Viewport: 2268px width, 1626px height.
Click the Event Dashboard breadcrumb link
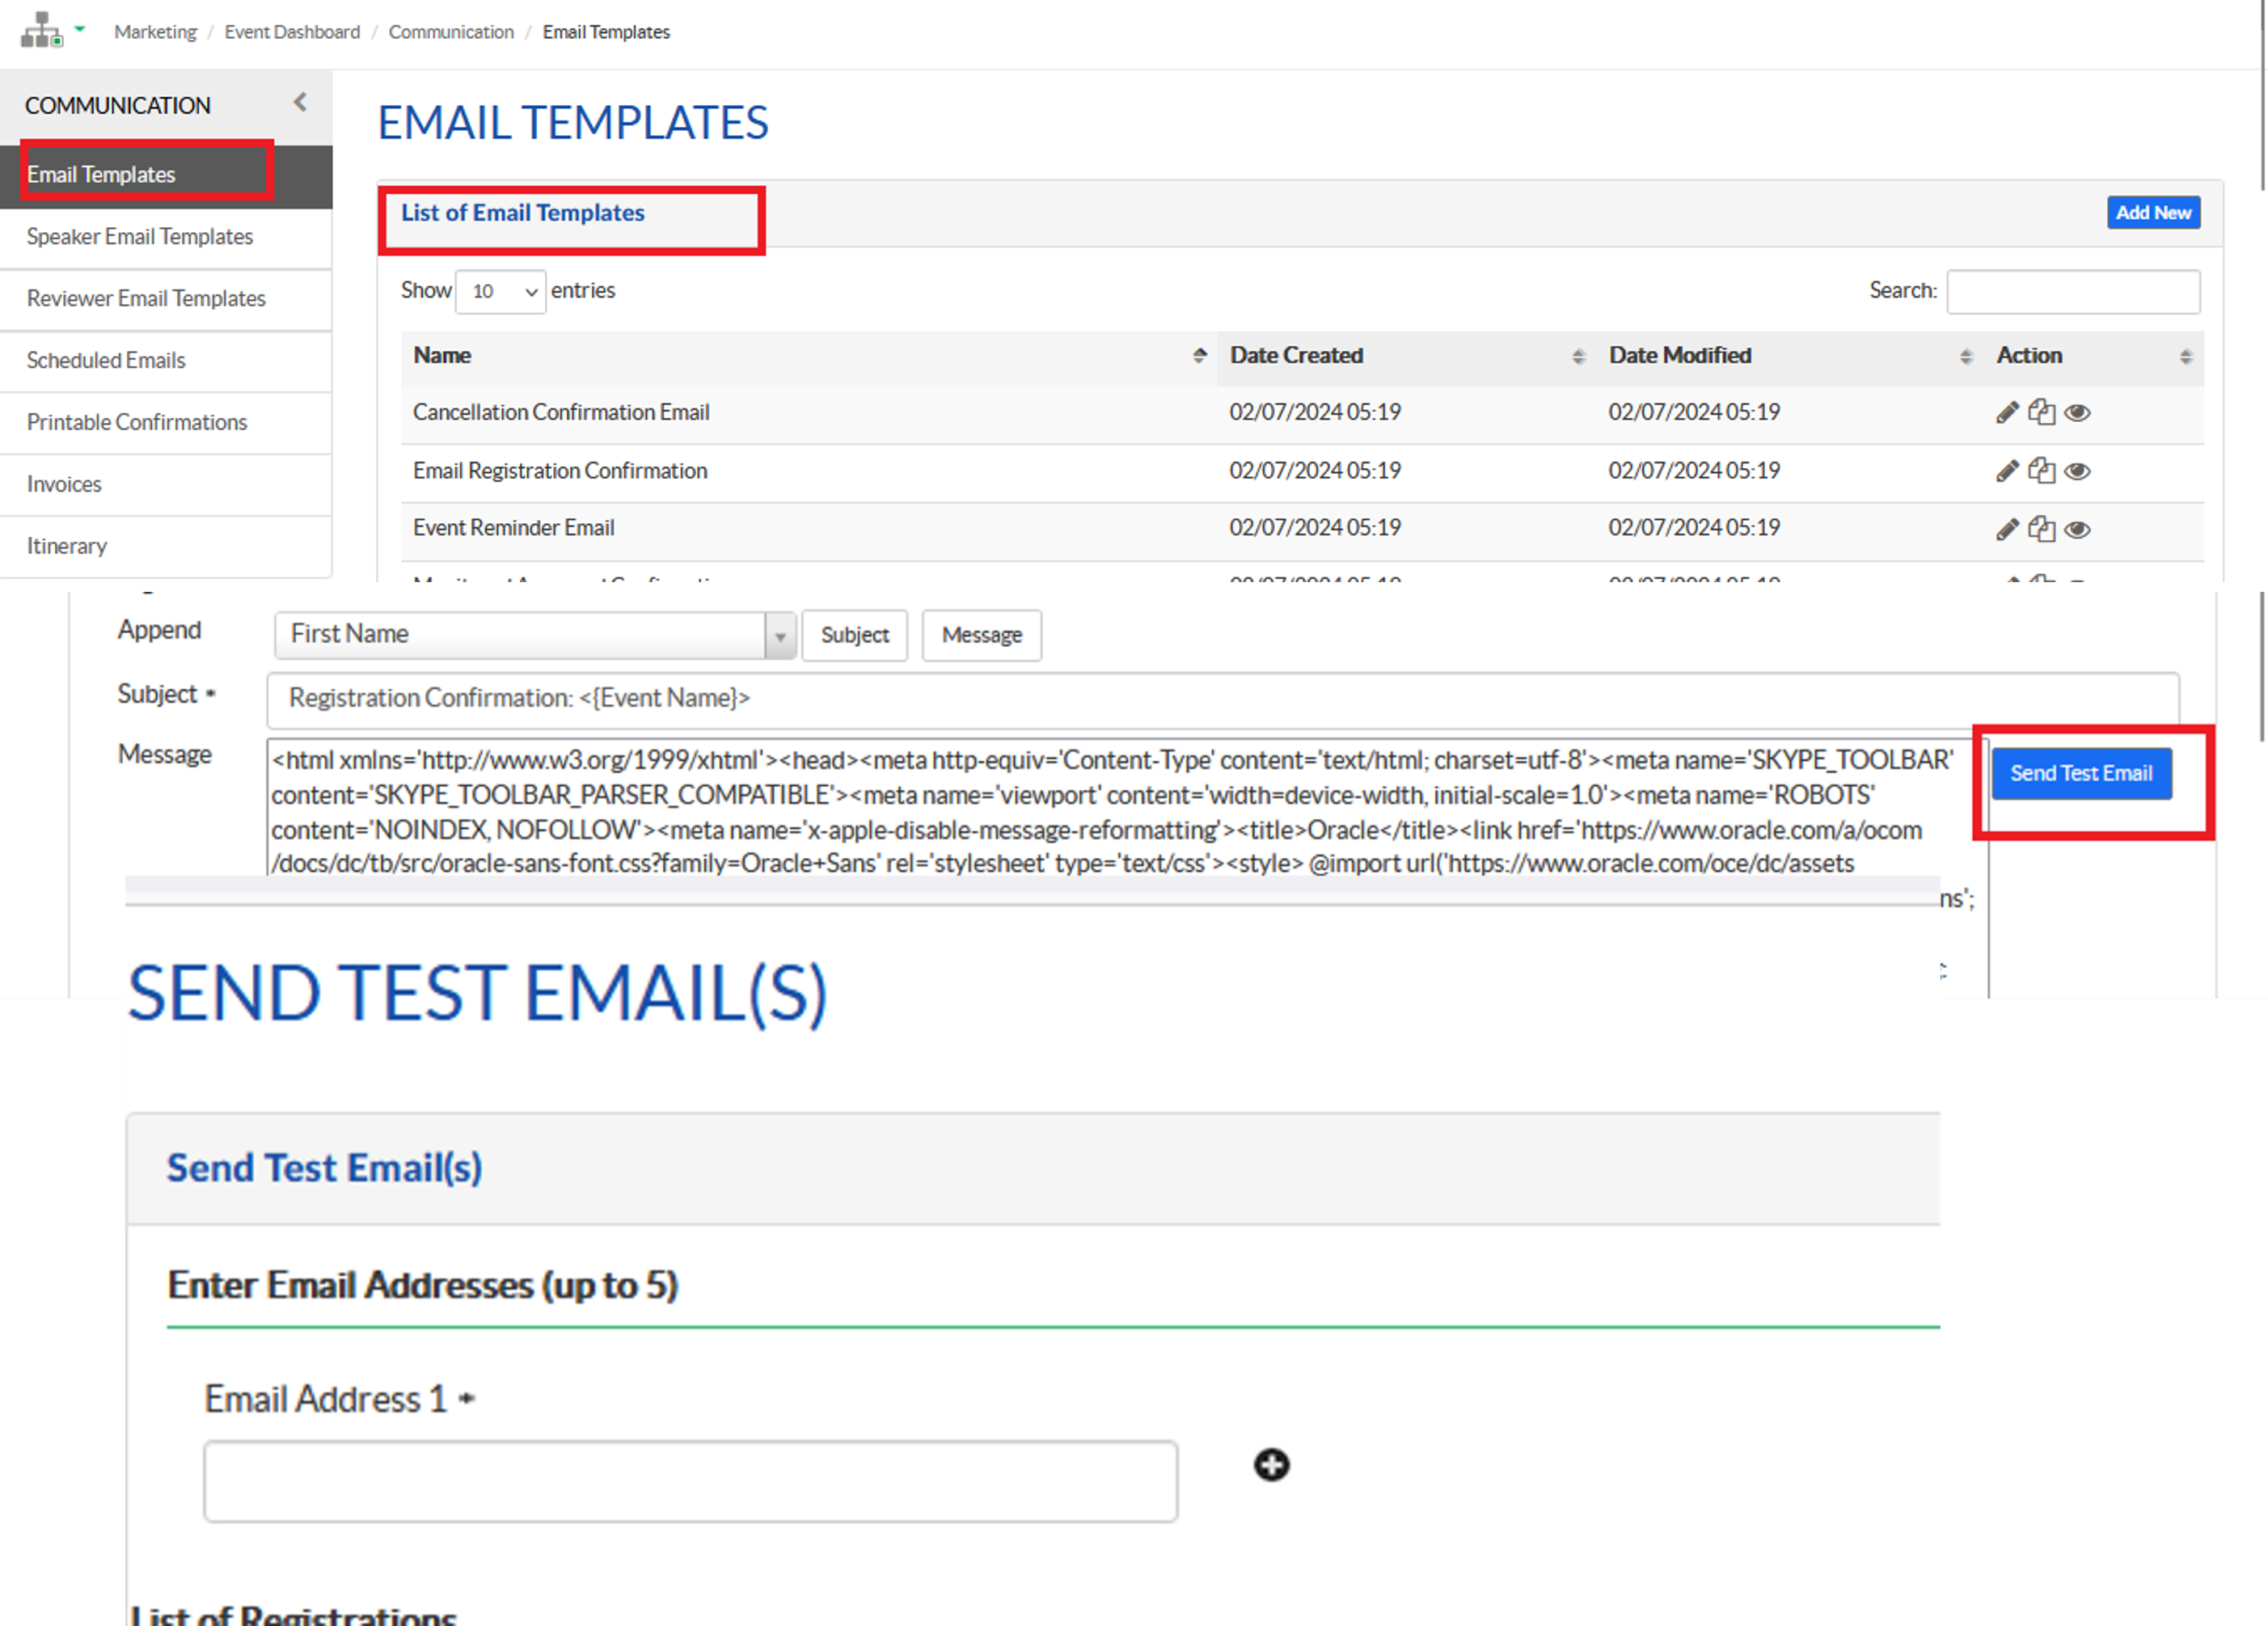(x=292, y=32)
